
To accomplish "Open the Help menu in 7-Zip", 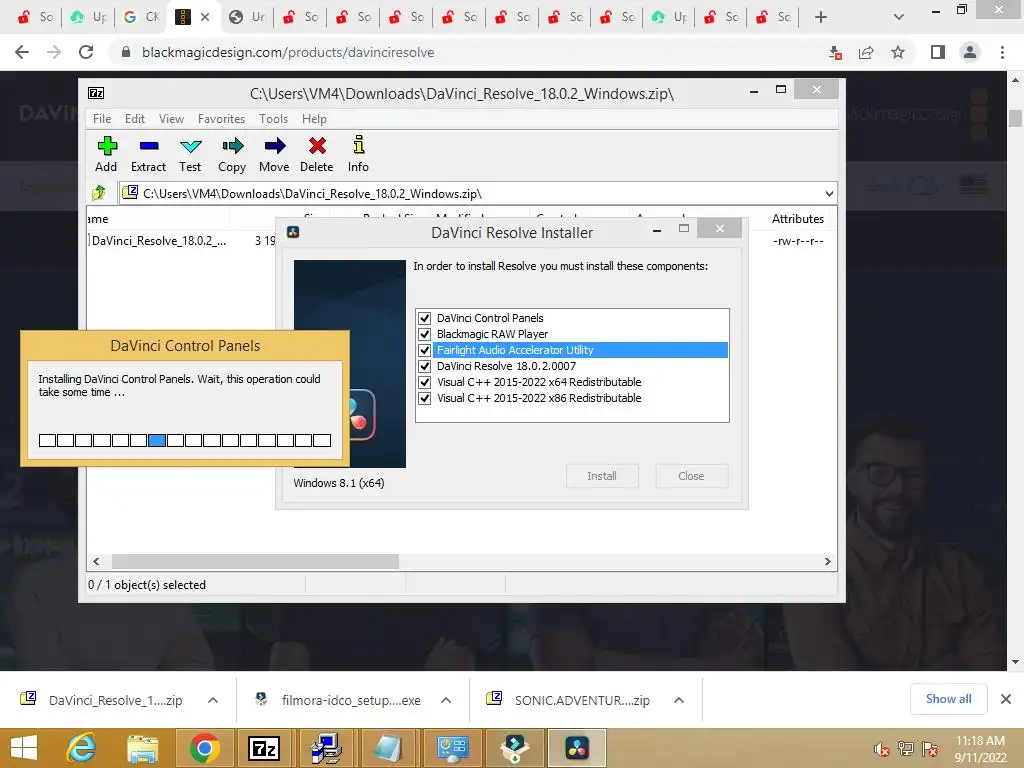I will pos(314,119).
